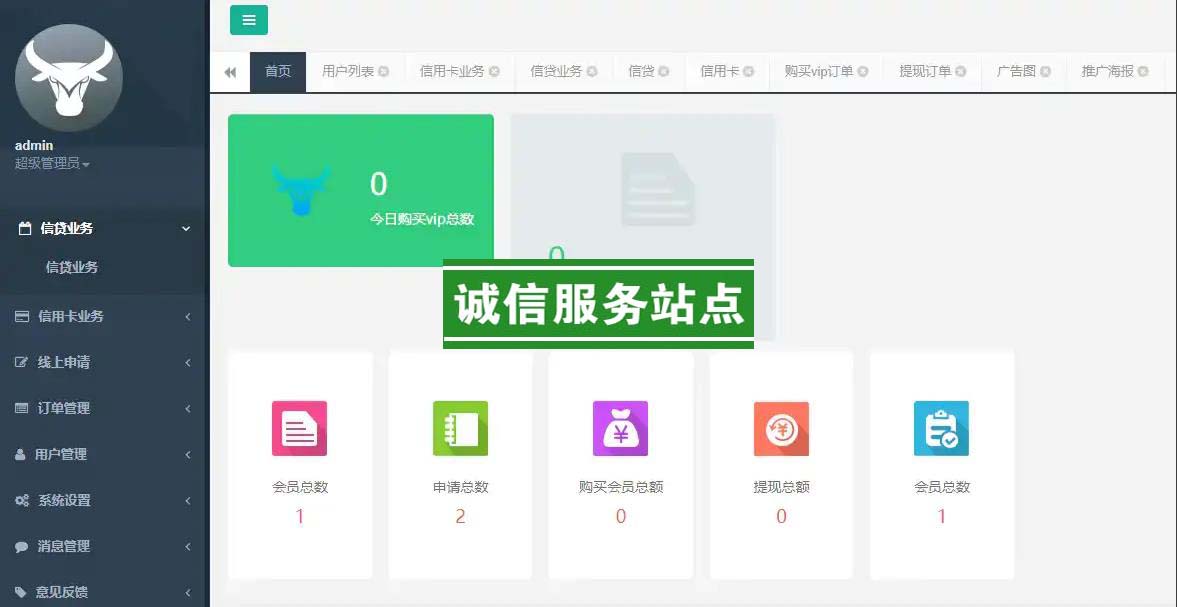
Task: Click the admin bull avatar image
Action: (x=69, y=78)
